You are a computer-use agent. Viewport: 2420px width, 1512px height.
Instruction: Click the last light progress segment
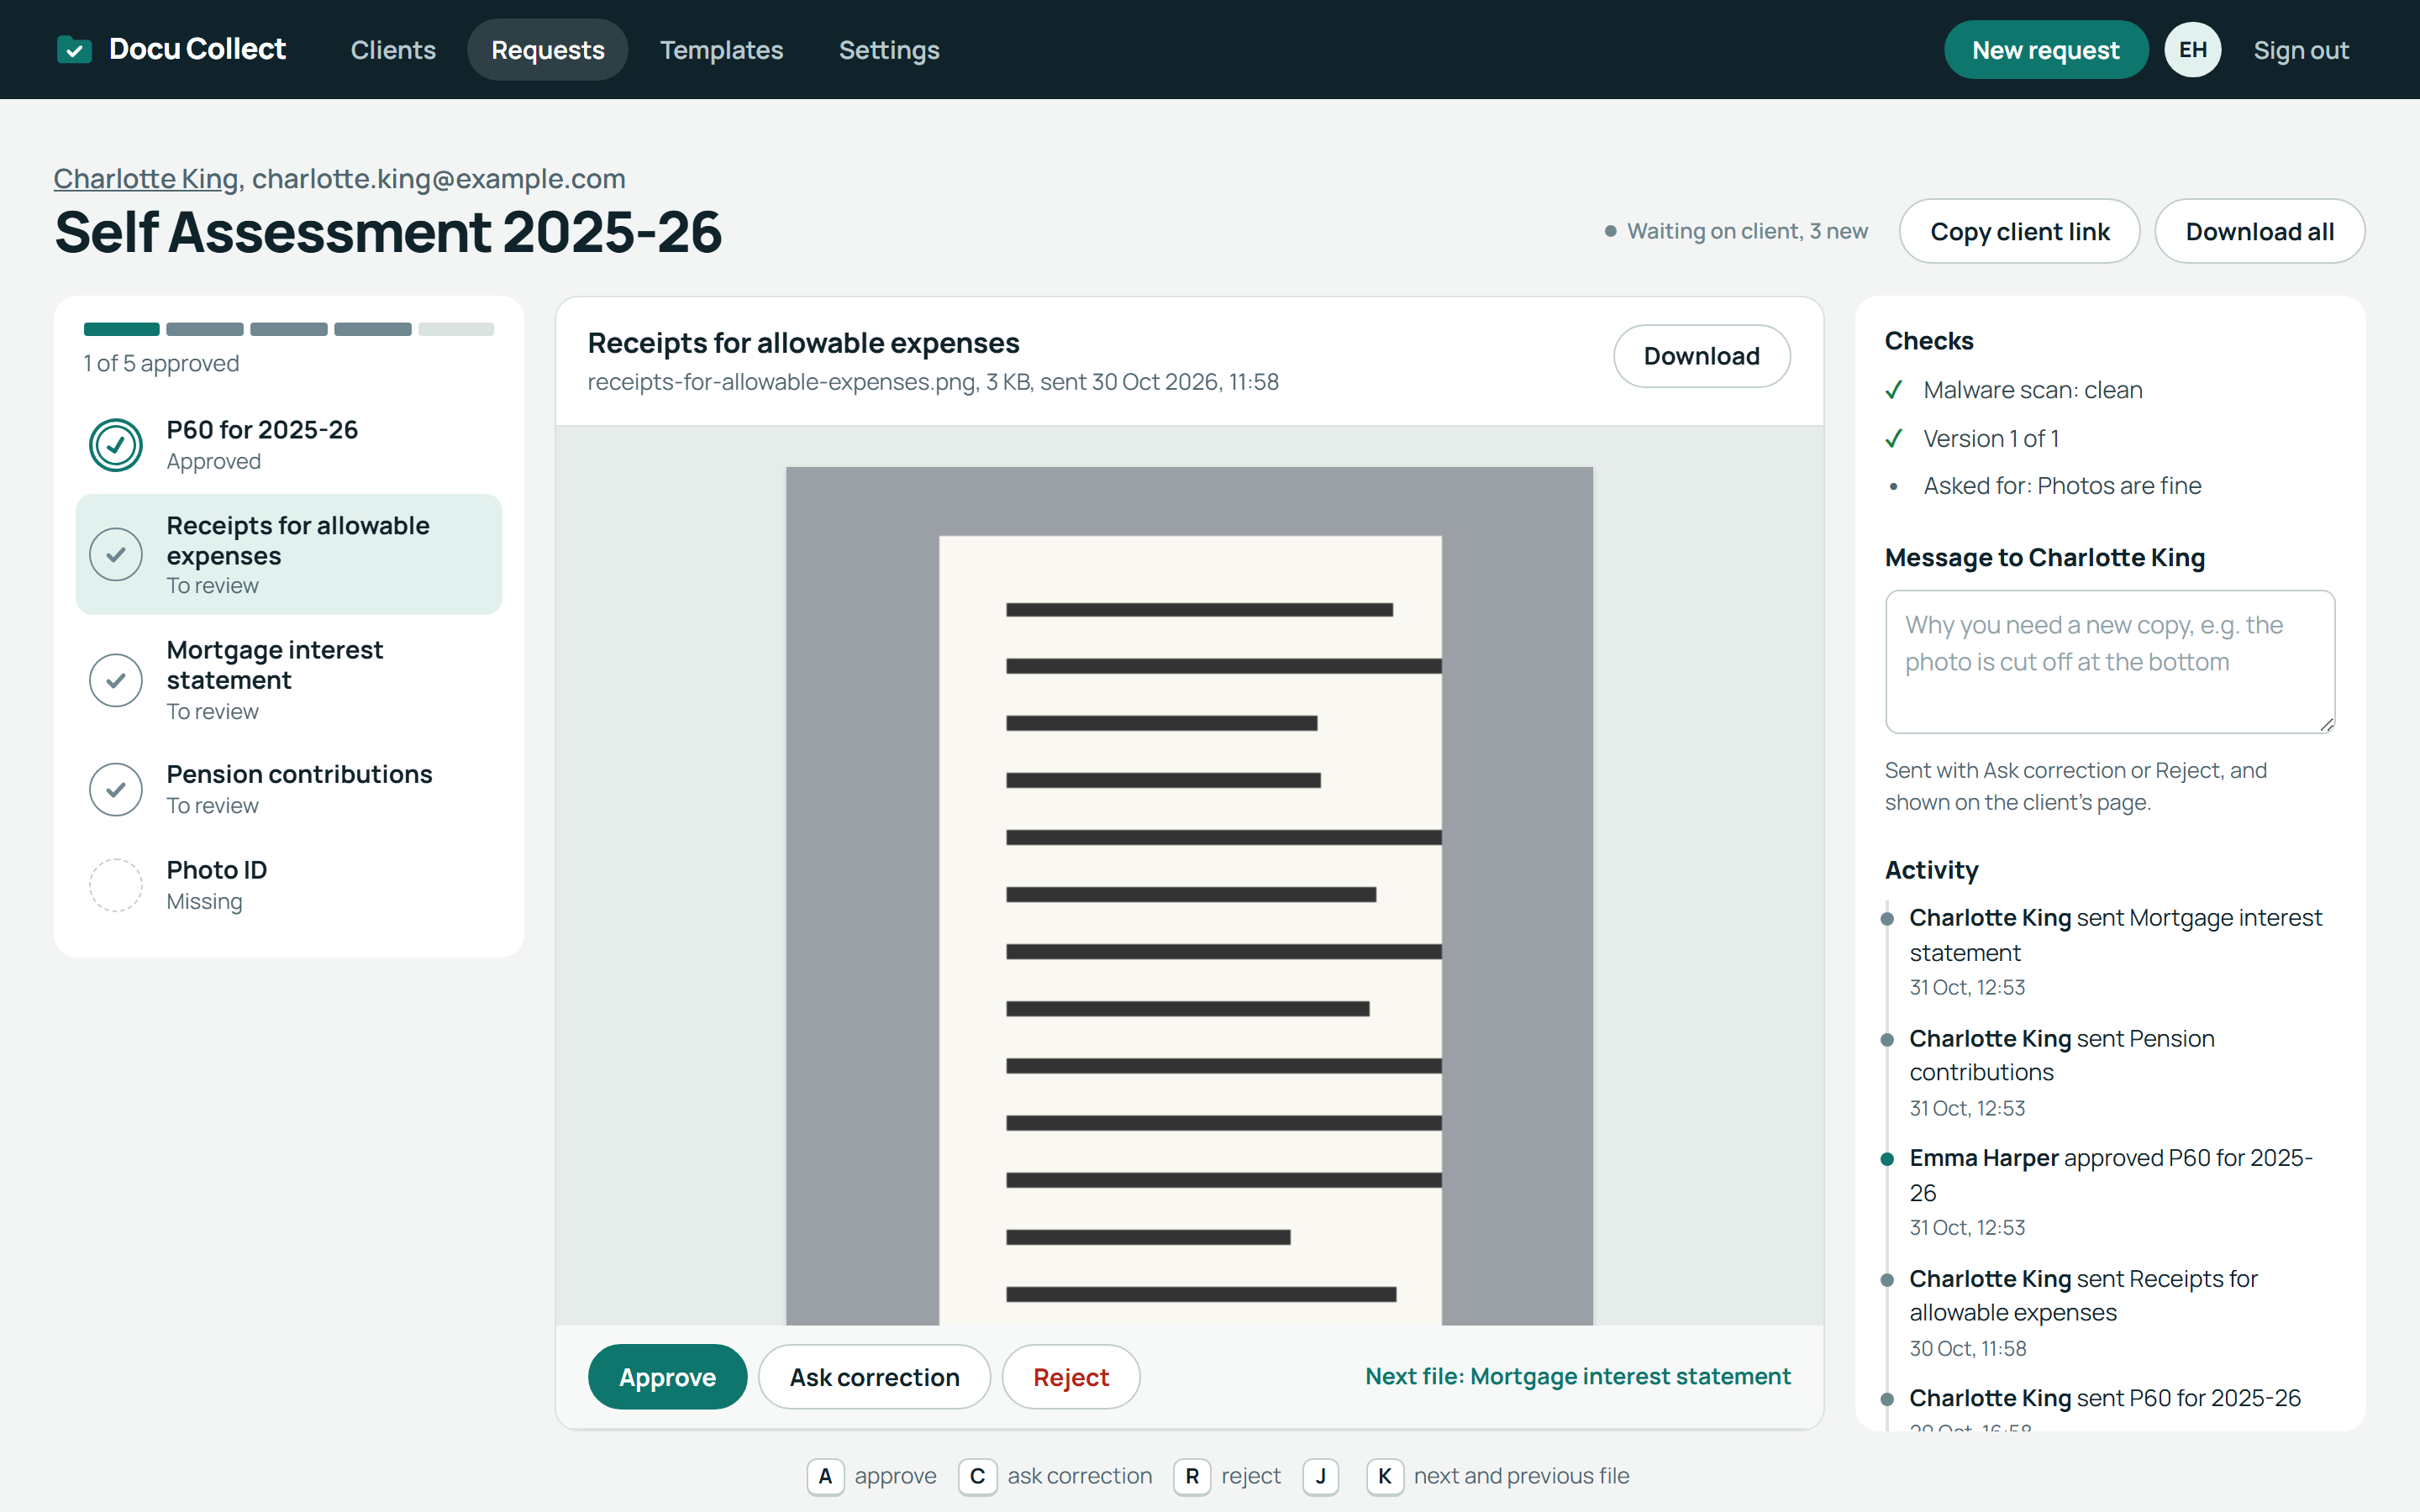pos(456,329)
